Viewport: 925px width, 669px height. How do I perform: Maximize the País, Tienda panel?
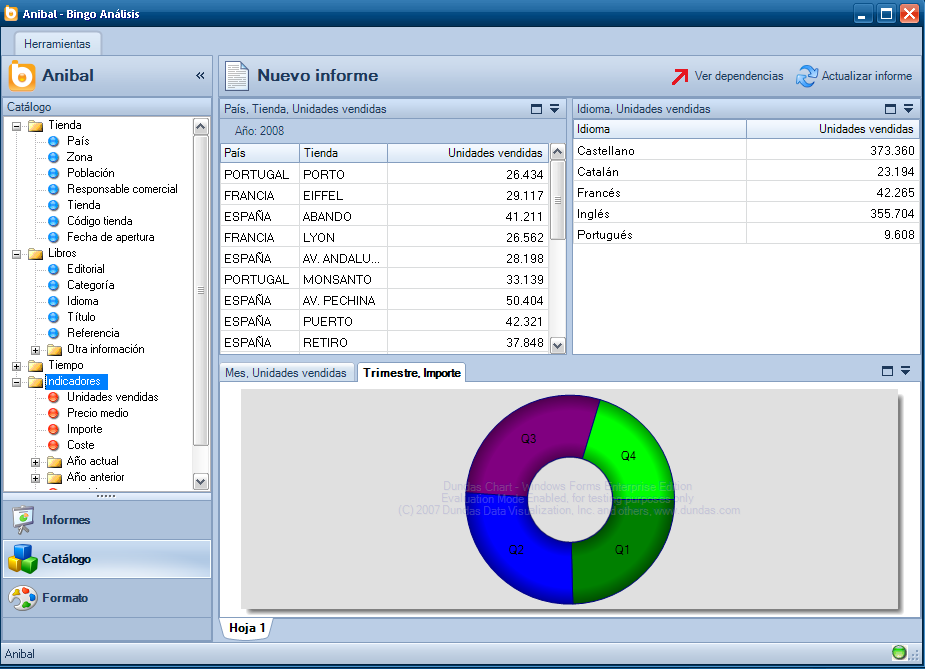[536, 109]
